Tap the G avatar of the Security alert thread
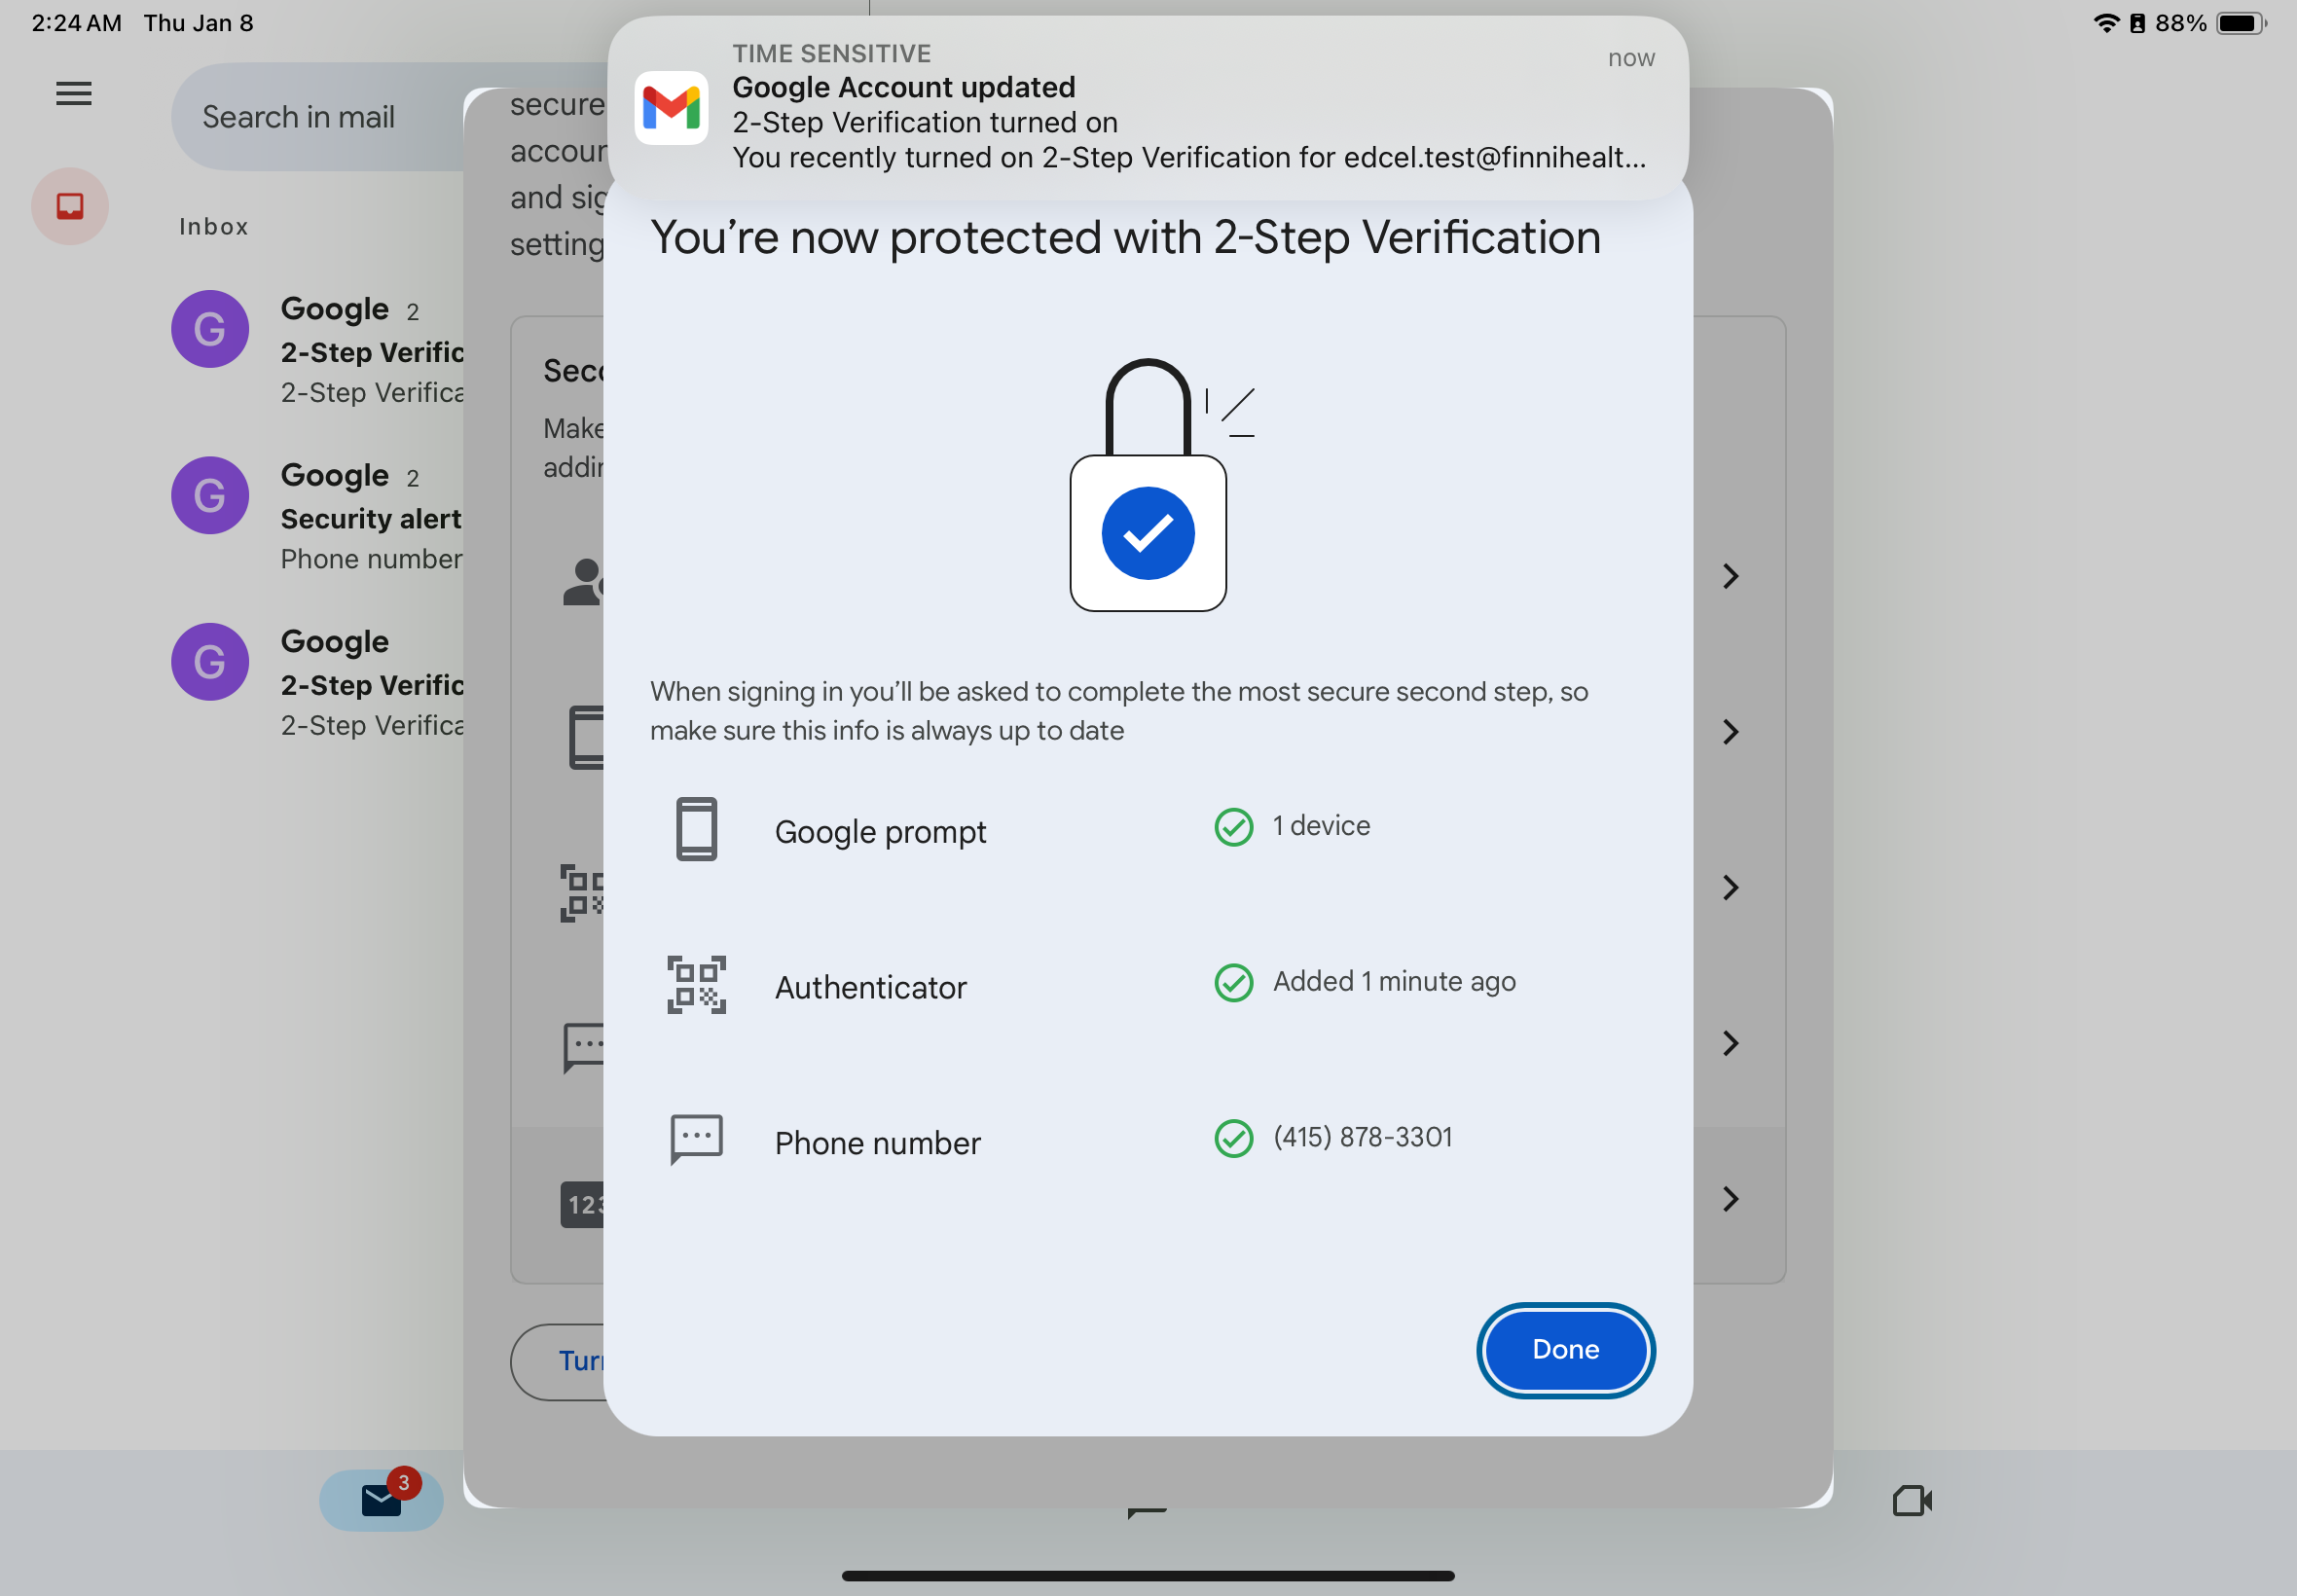The height and width of the screenshot is (1596, 2297). [210, 496]
